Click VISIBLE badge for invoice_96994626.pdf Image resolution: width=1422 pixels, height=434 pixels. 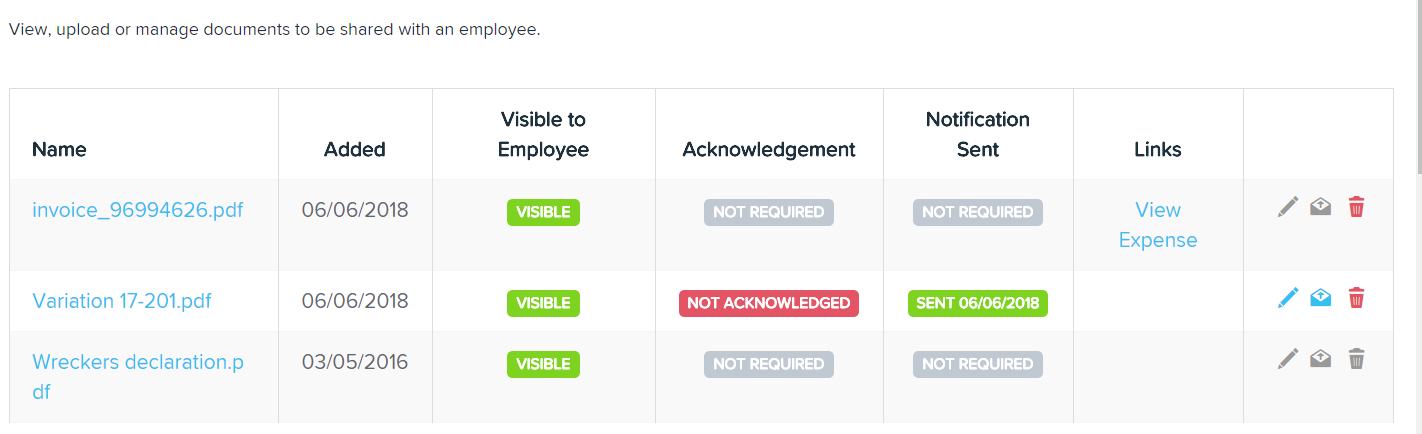[543, 212]
